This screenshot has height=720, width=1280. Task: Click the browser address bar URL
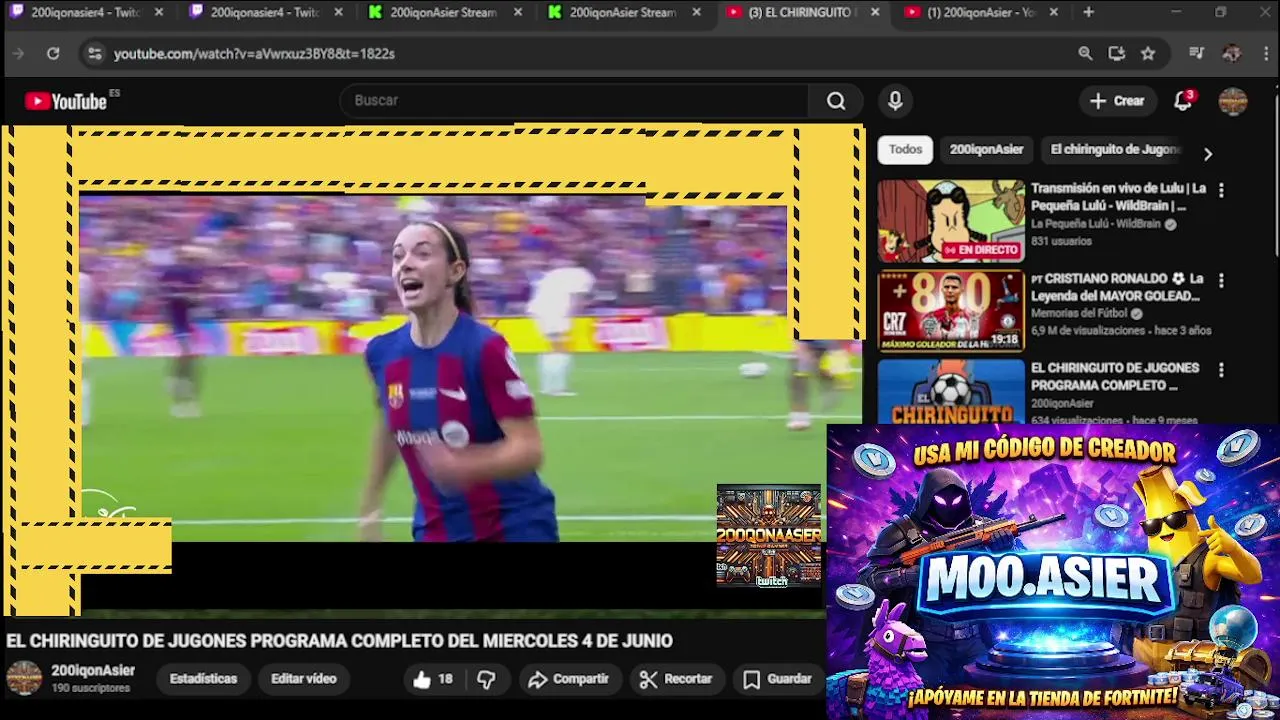pyautogui.click(x=254, y=54)
